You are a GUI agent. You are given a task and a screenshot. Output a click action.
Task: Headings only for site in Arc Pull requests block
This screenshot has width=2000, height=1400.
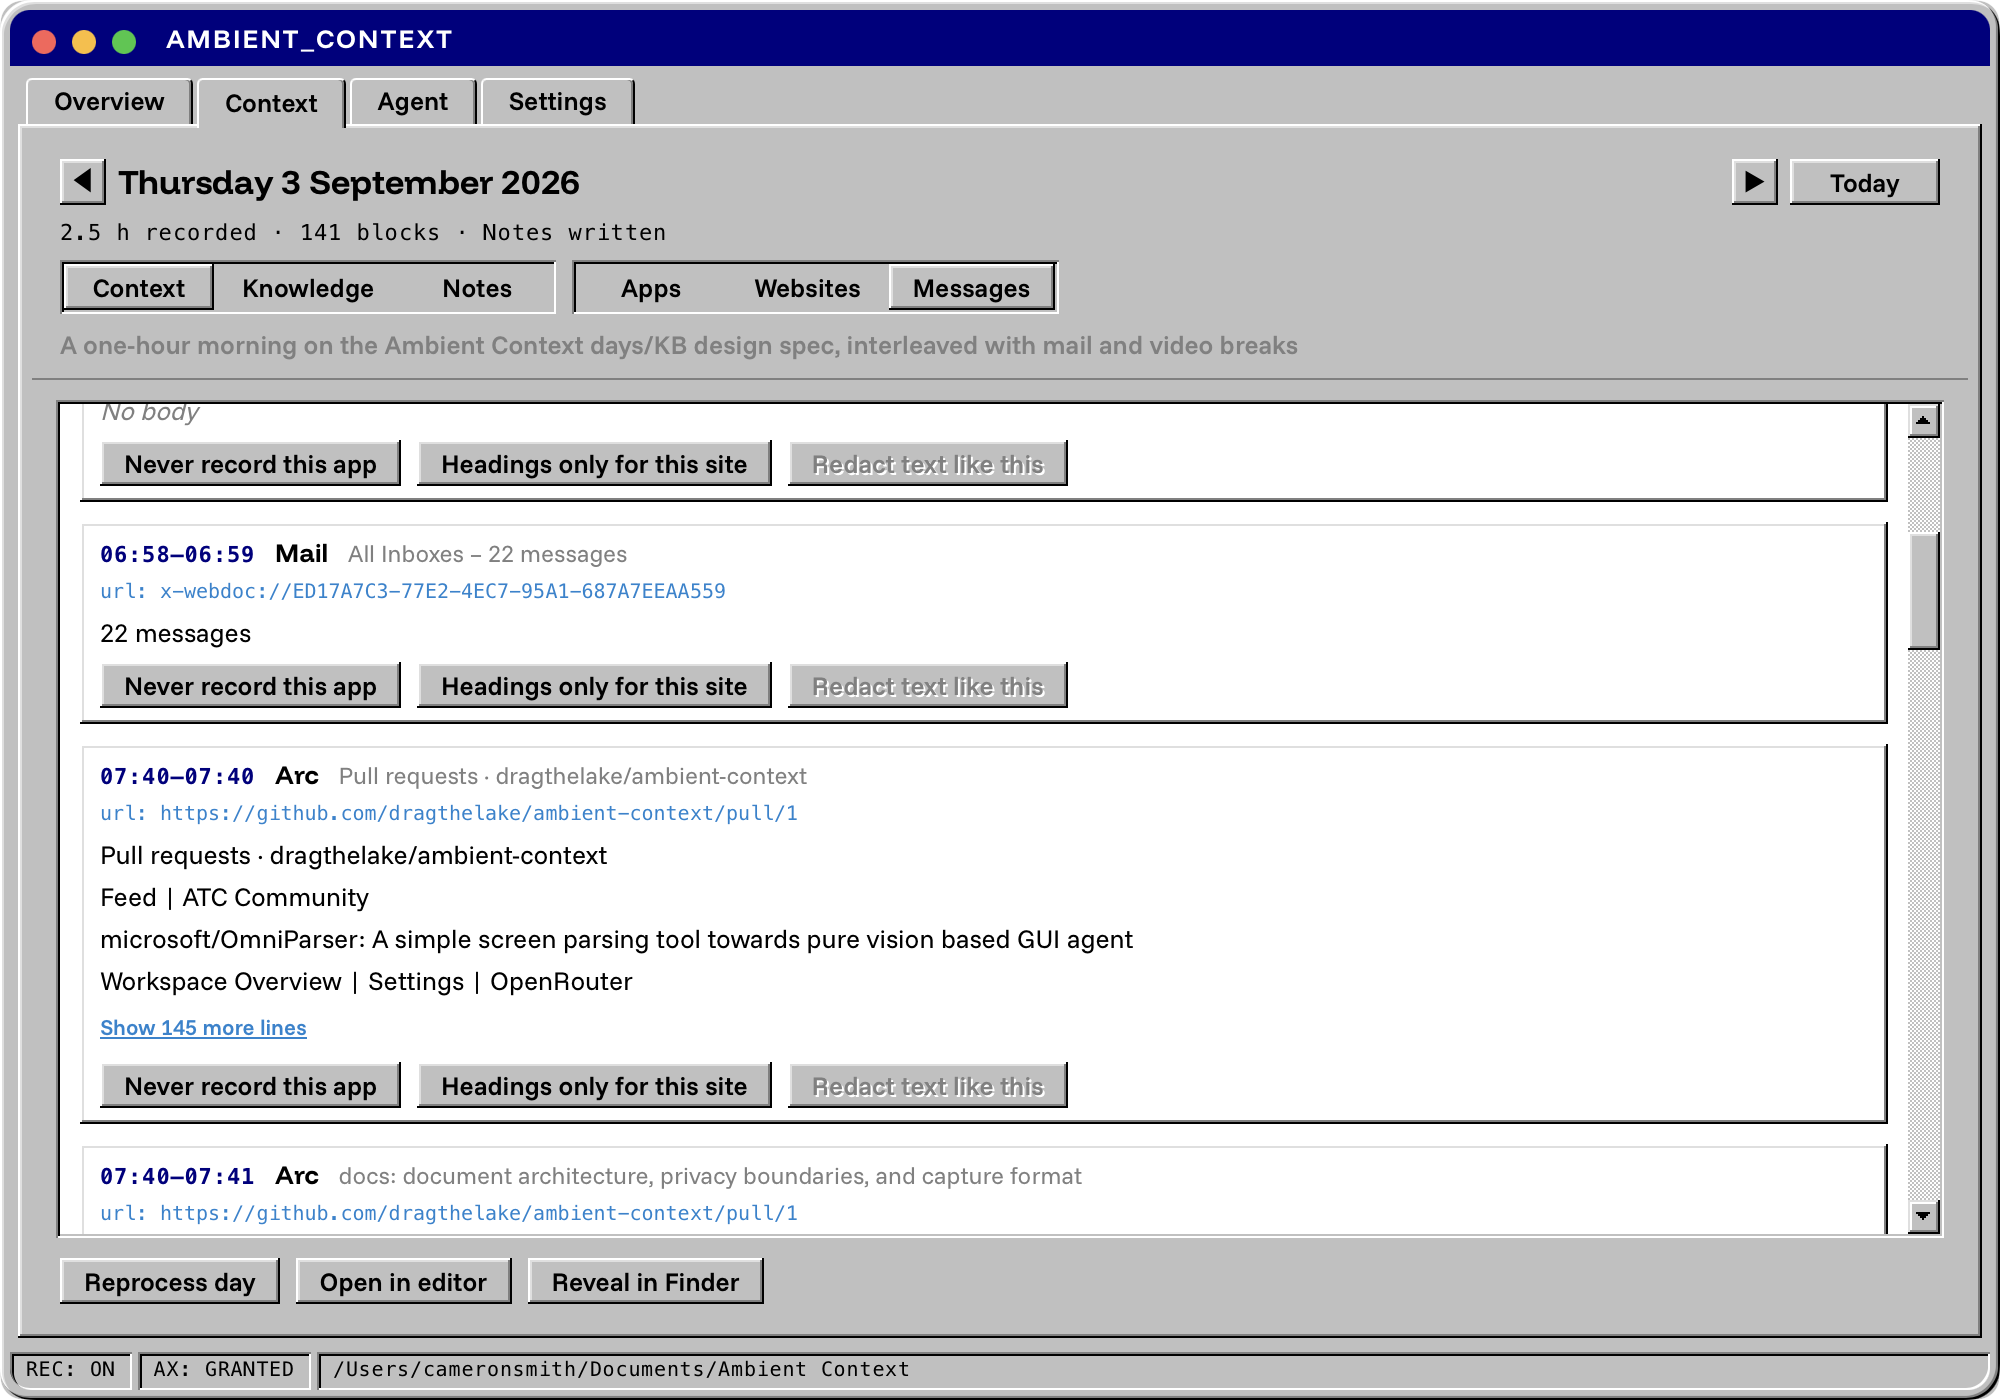594,1086
